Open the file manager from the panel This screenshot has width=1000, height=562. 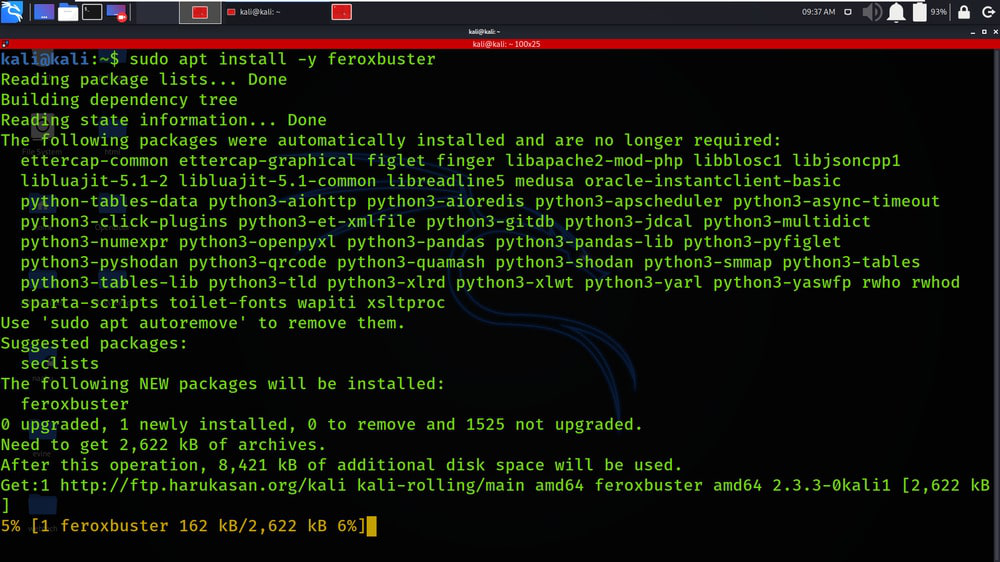point(68,11)
